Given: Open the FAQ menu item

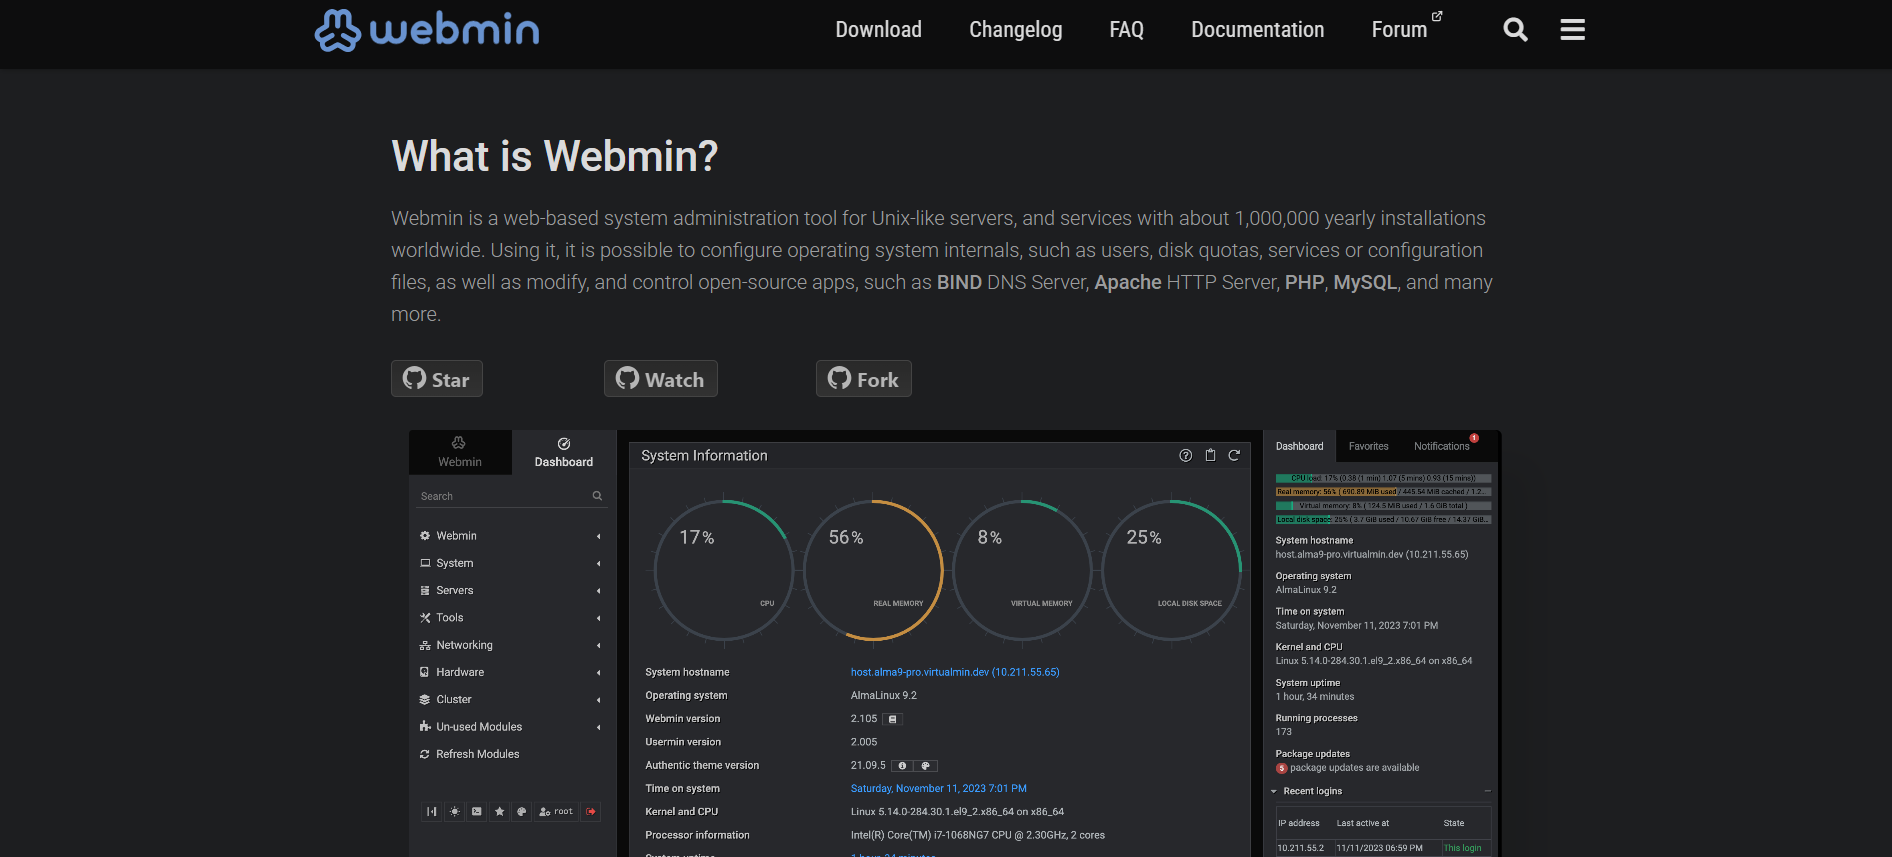Looking at the screenshot, I should point(1126,30).
